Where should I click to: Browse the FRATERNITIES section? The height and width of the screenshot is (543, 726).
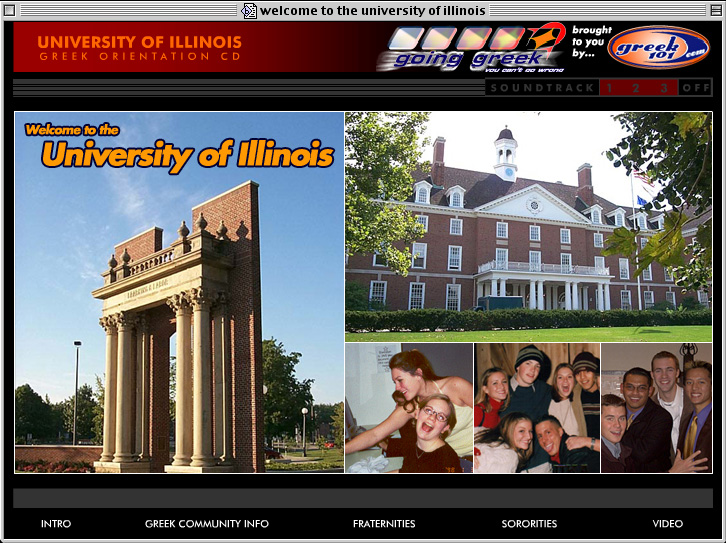(x=384, y=524)
